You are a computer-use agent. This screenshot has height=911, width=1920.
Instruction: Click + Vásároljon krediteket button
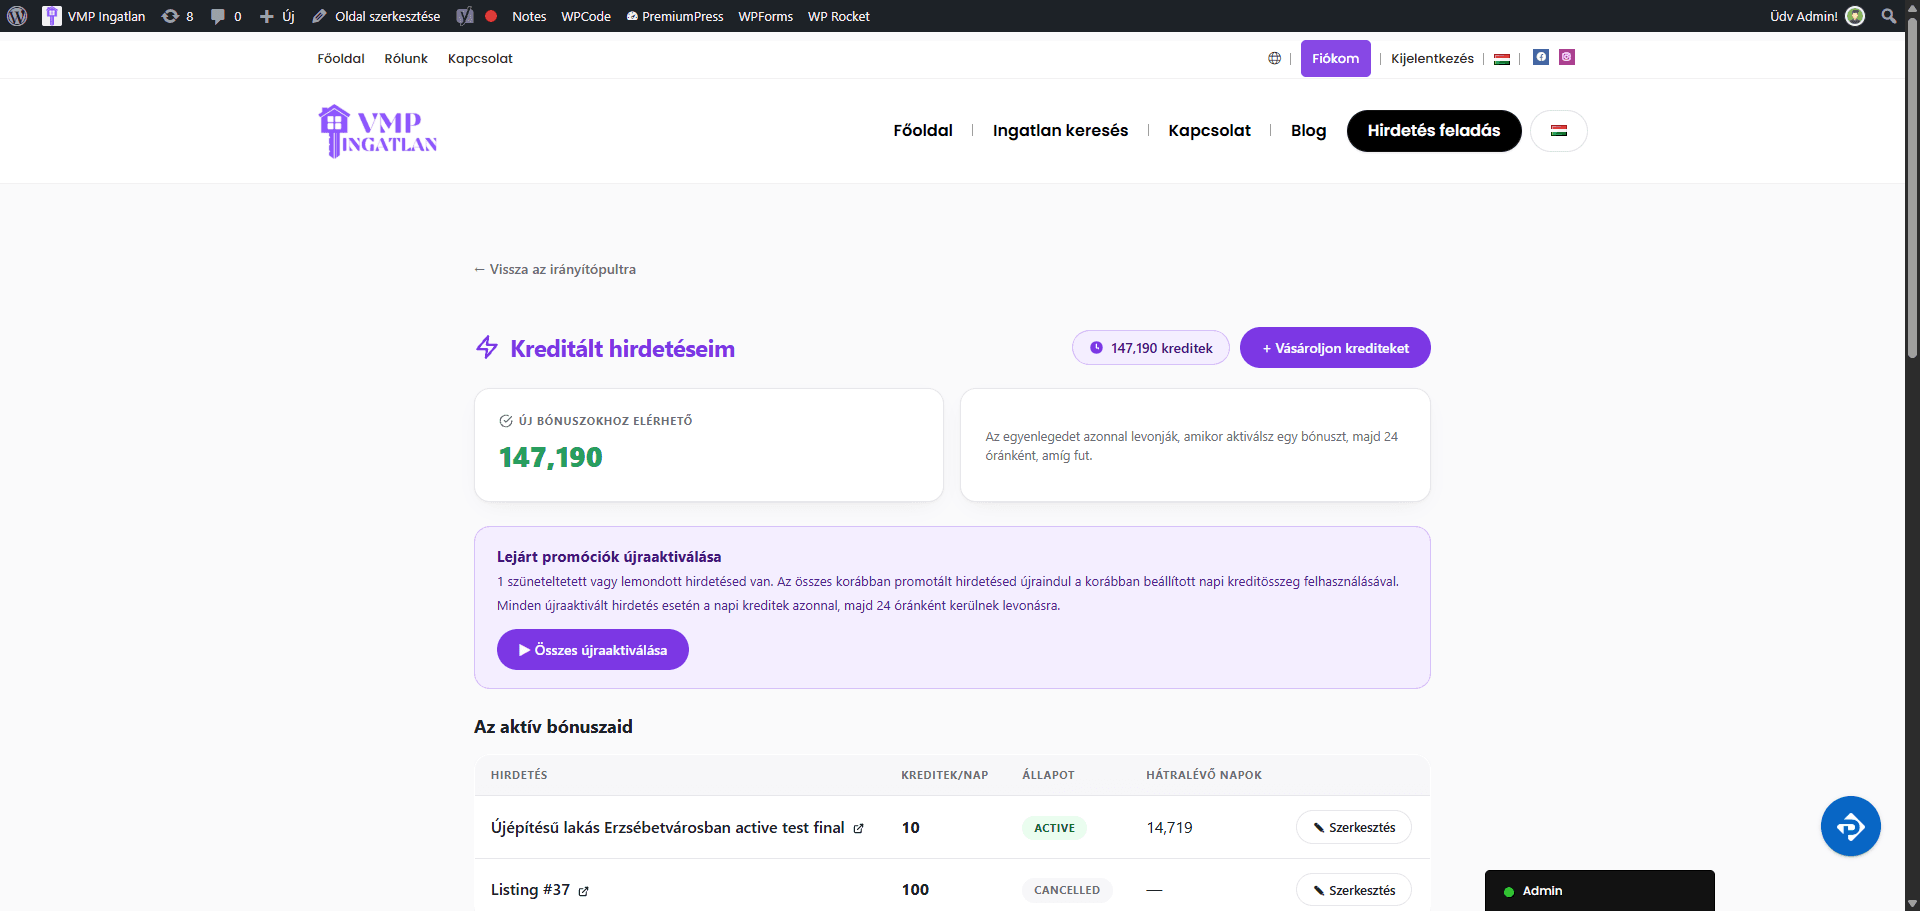tap(1335, 348)
